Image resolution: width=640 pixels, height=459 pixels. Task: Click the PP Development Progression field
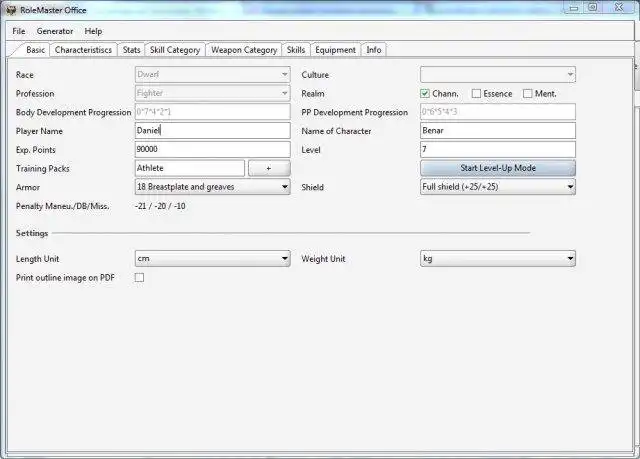(498, 112)
